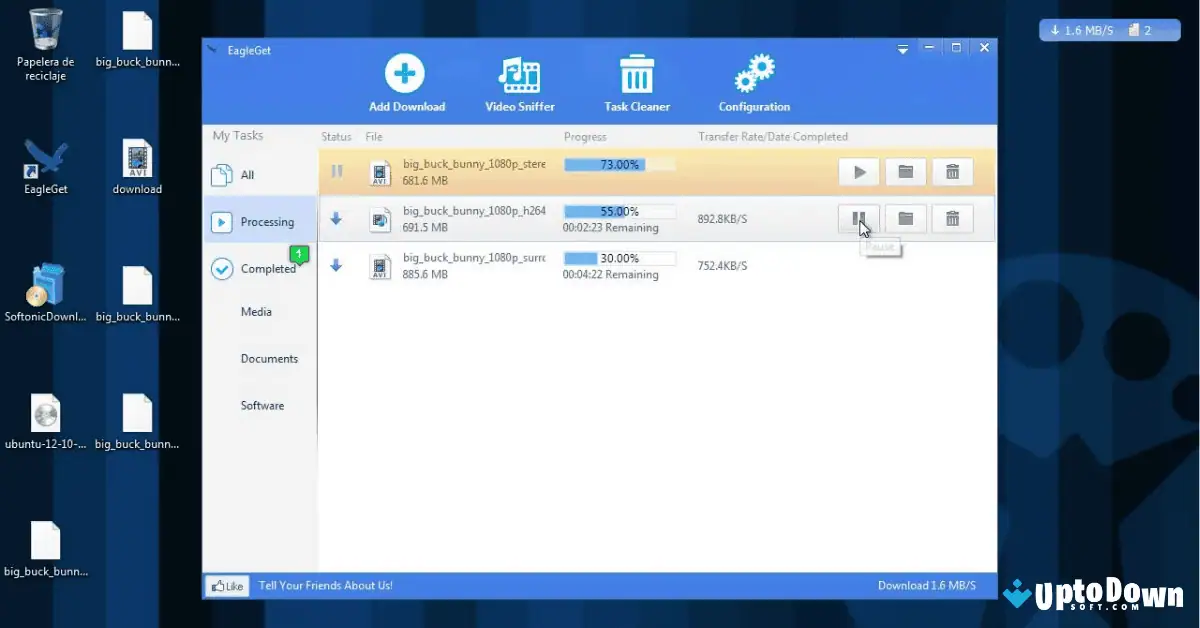
Task: Toggle pause state of the first task's status icon
Action: tap(336, 171)
